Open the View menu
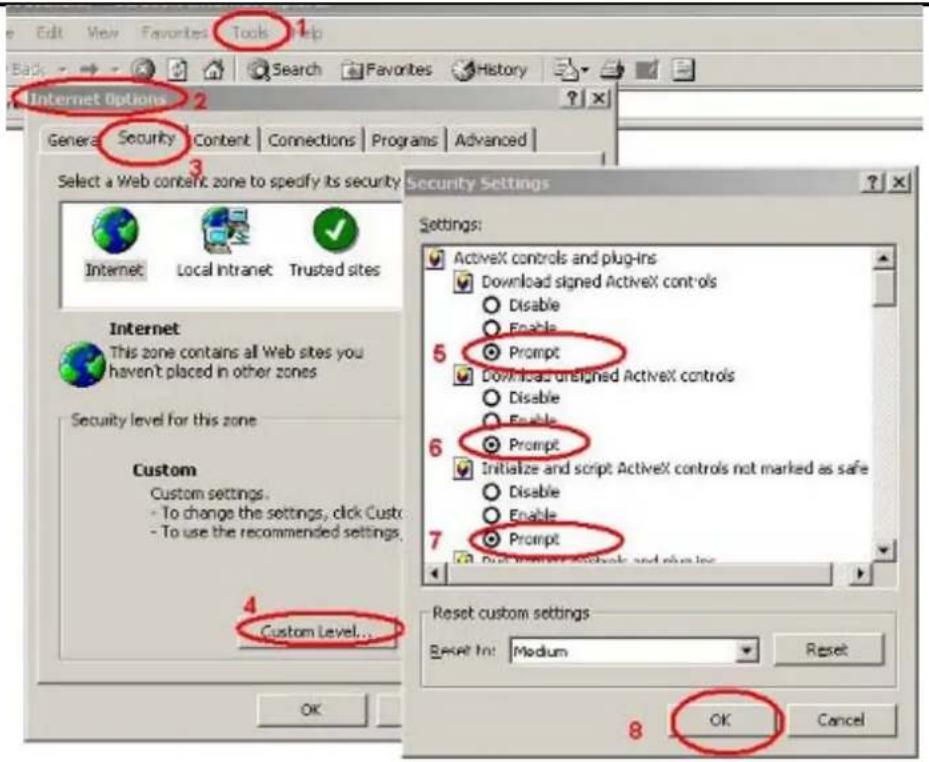The image size is (929, 762). pyautogui.click(x=102, y=33)
